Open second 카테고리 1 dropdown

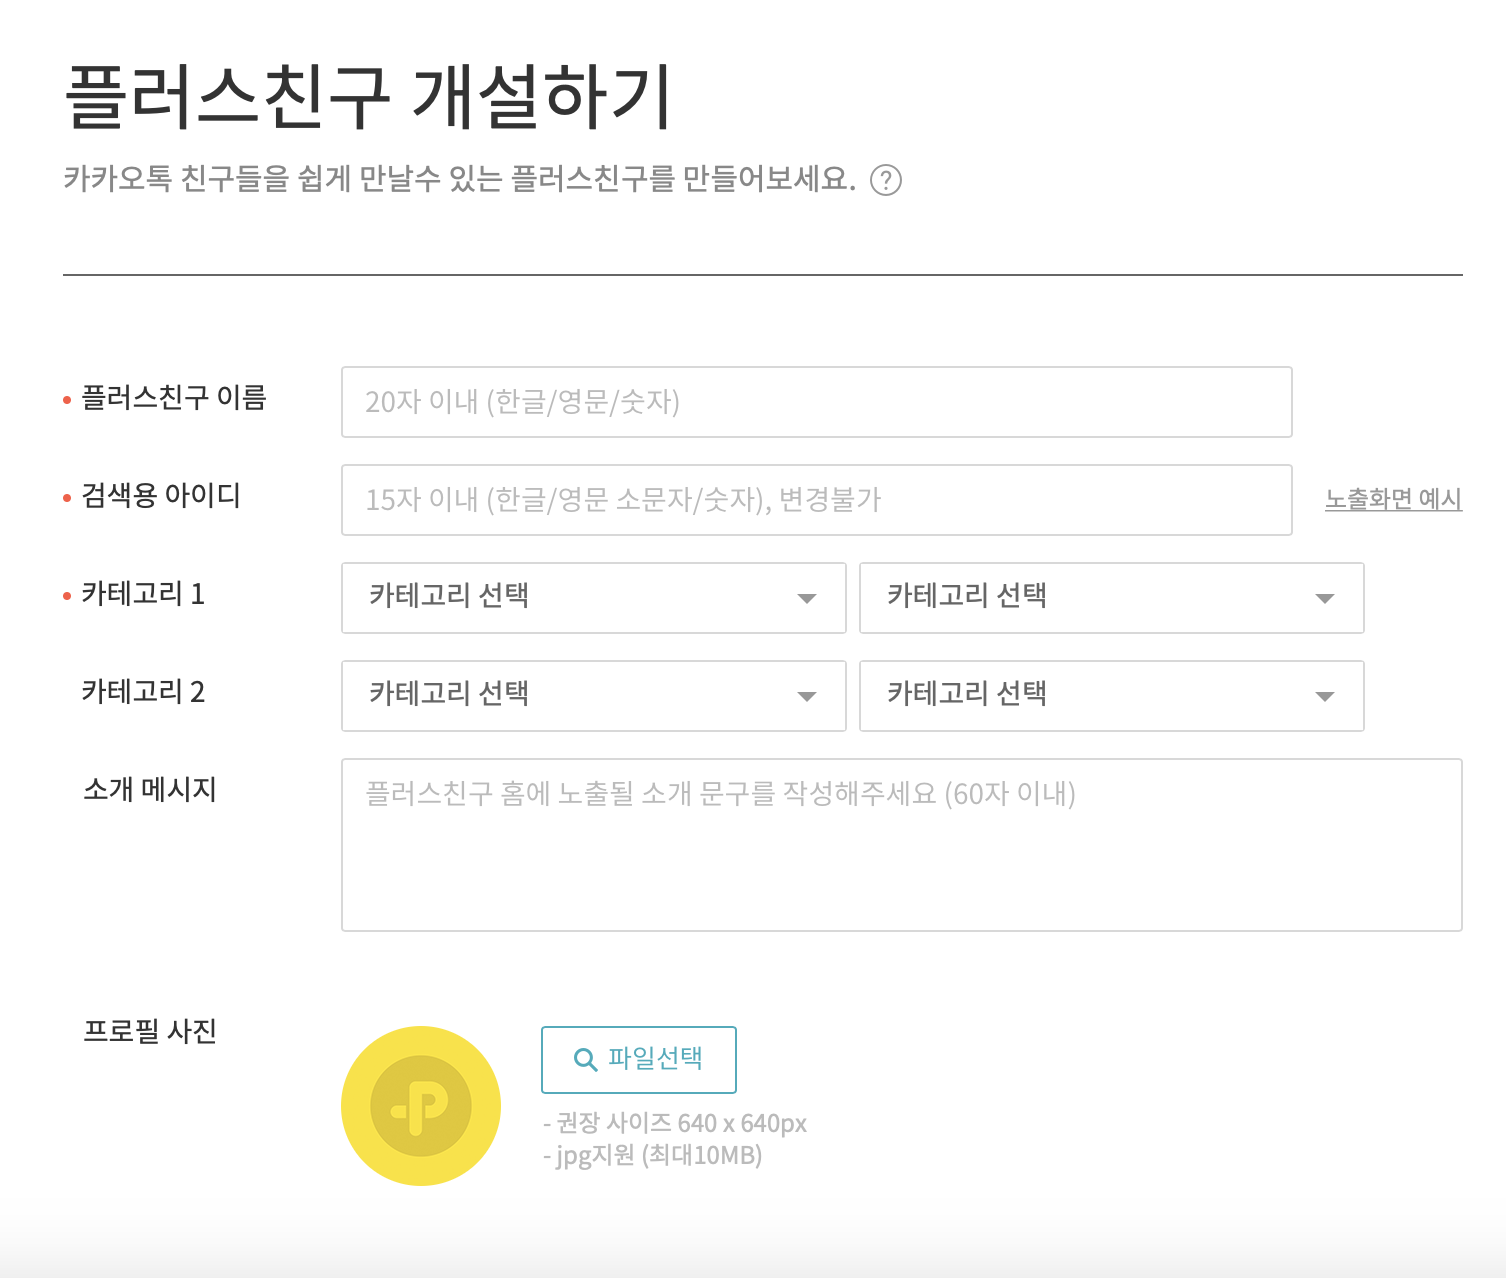pyautogui.click(x=1112, y=598)
